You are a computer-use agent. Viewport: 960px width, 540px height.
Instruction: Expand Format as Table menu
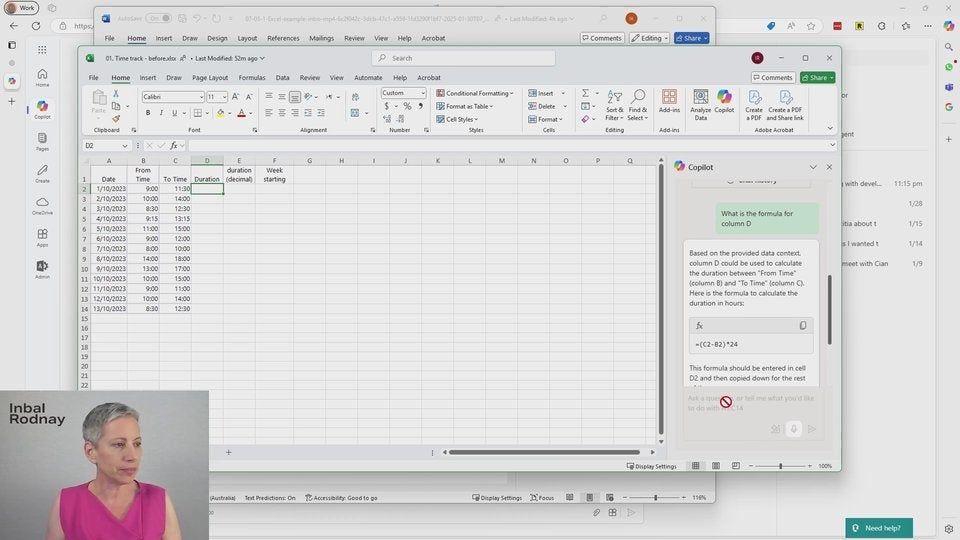click(x=465, y=106)
